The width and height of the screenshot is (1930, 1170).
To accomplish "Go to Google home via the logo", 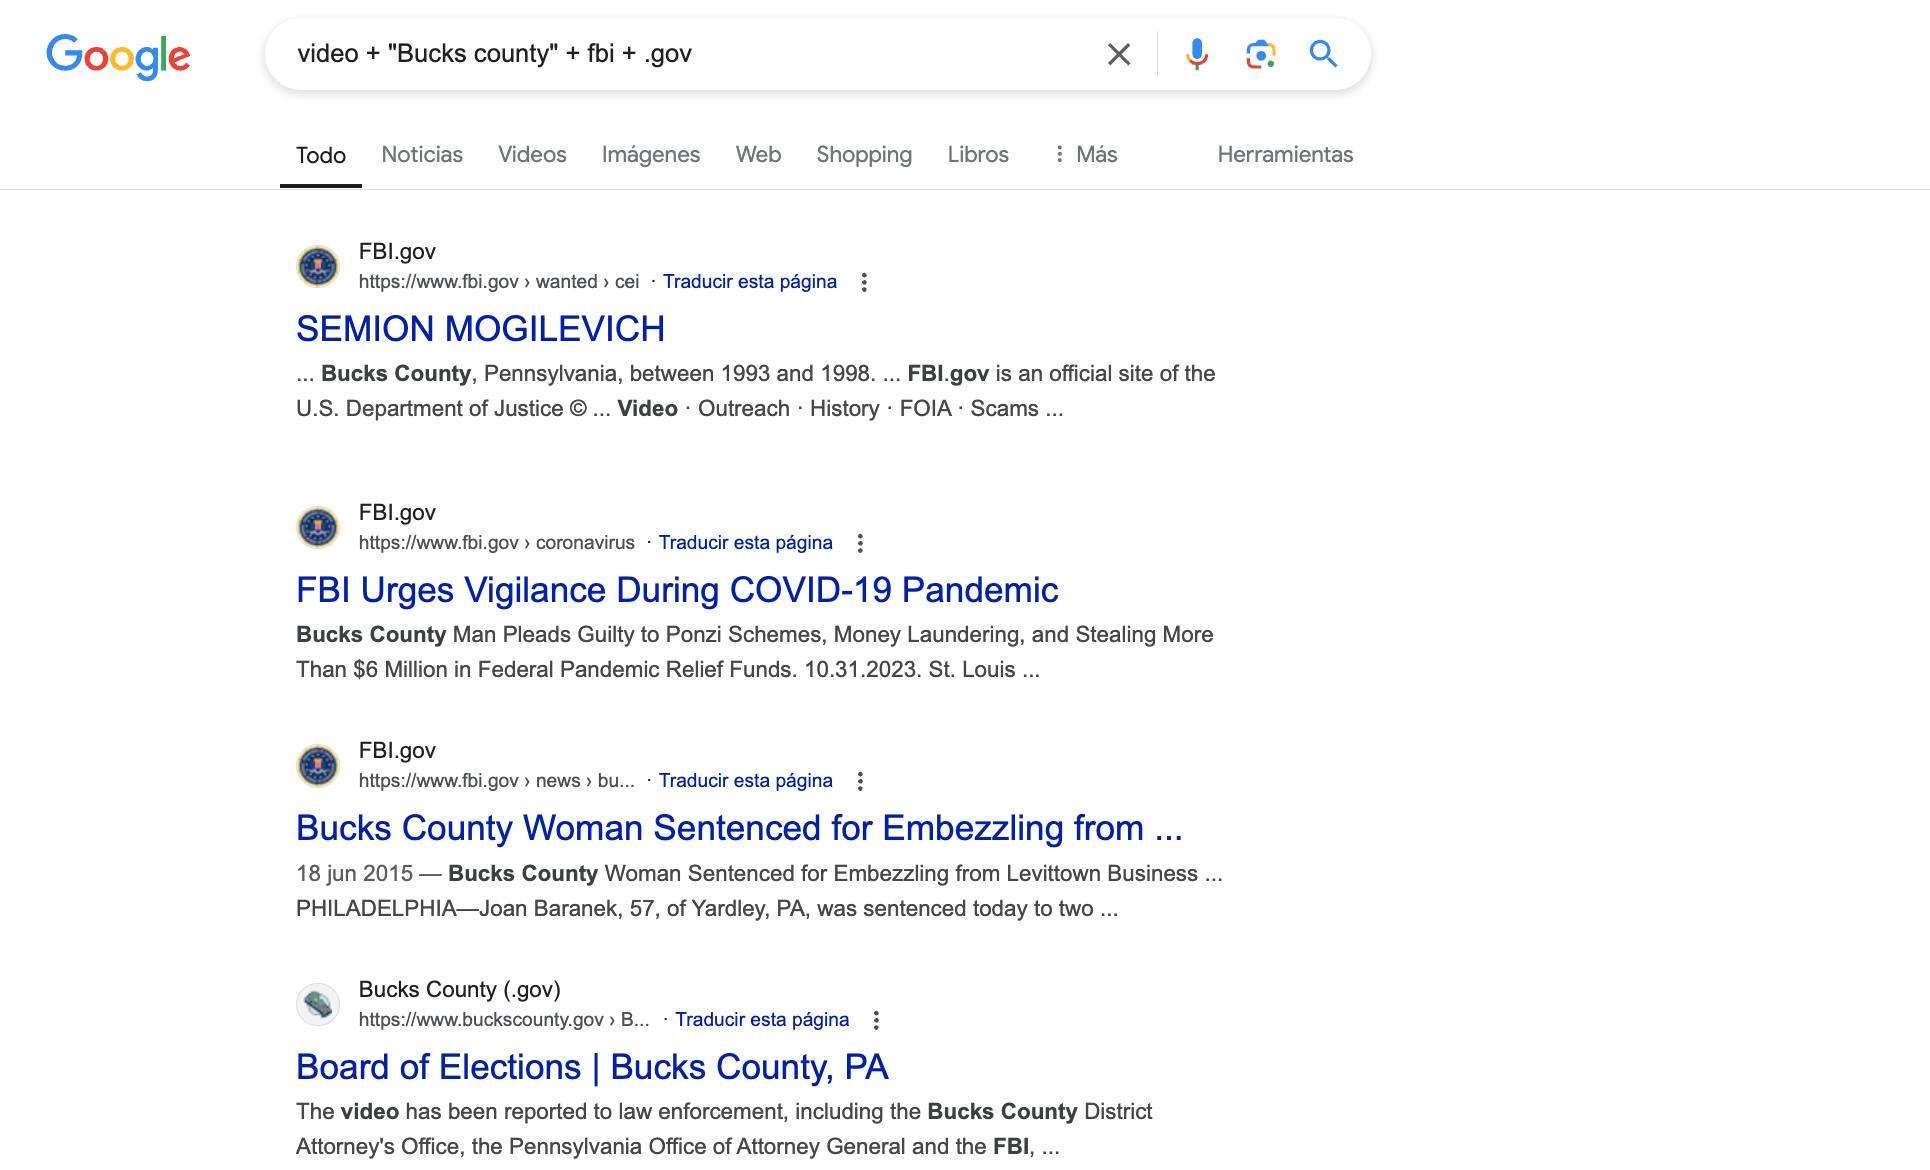I will coord(118,56).
